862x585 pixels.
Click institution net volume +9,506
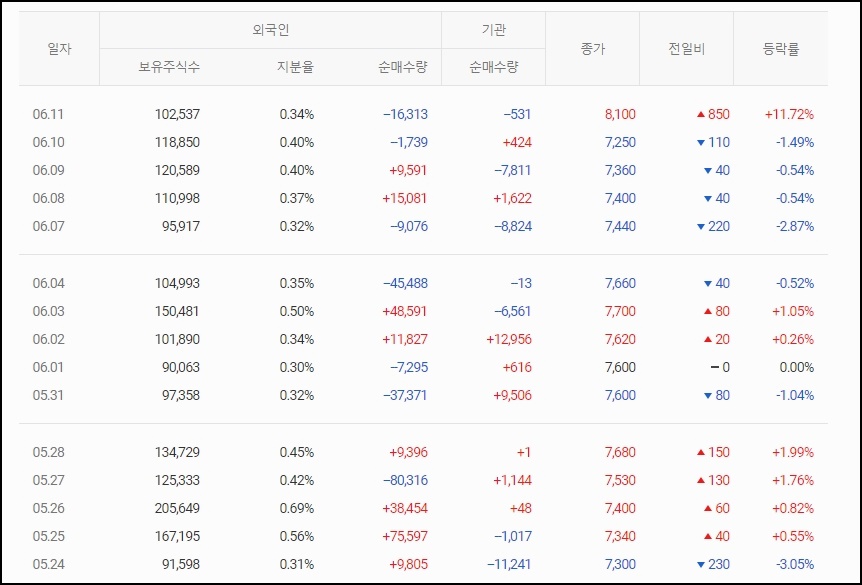coord(513,395)
